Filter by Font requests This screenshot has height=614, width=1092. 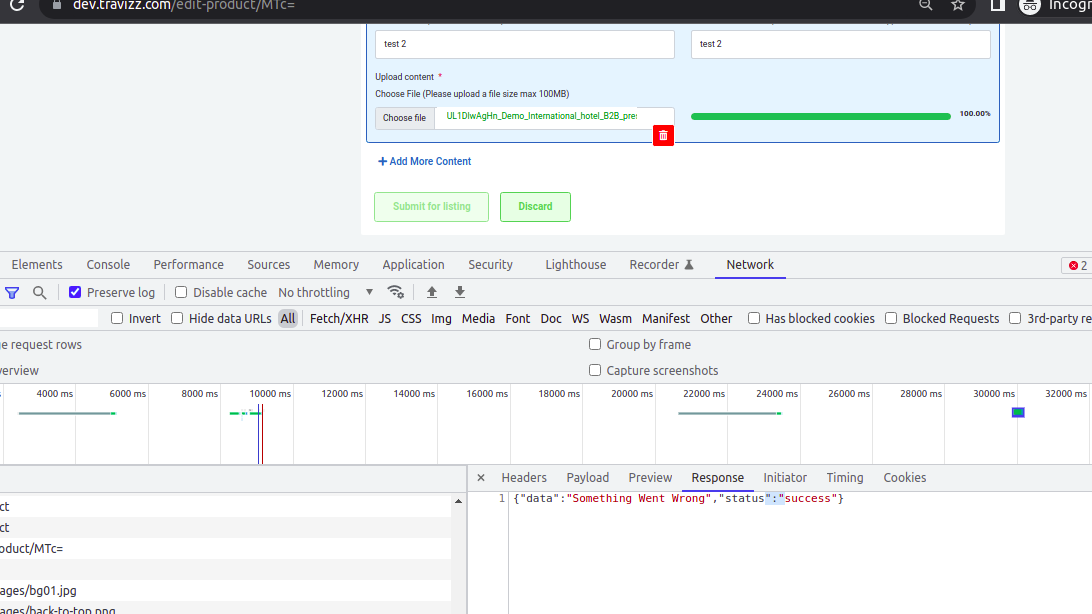[517, 318]
